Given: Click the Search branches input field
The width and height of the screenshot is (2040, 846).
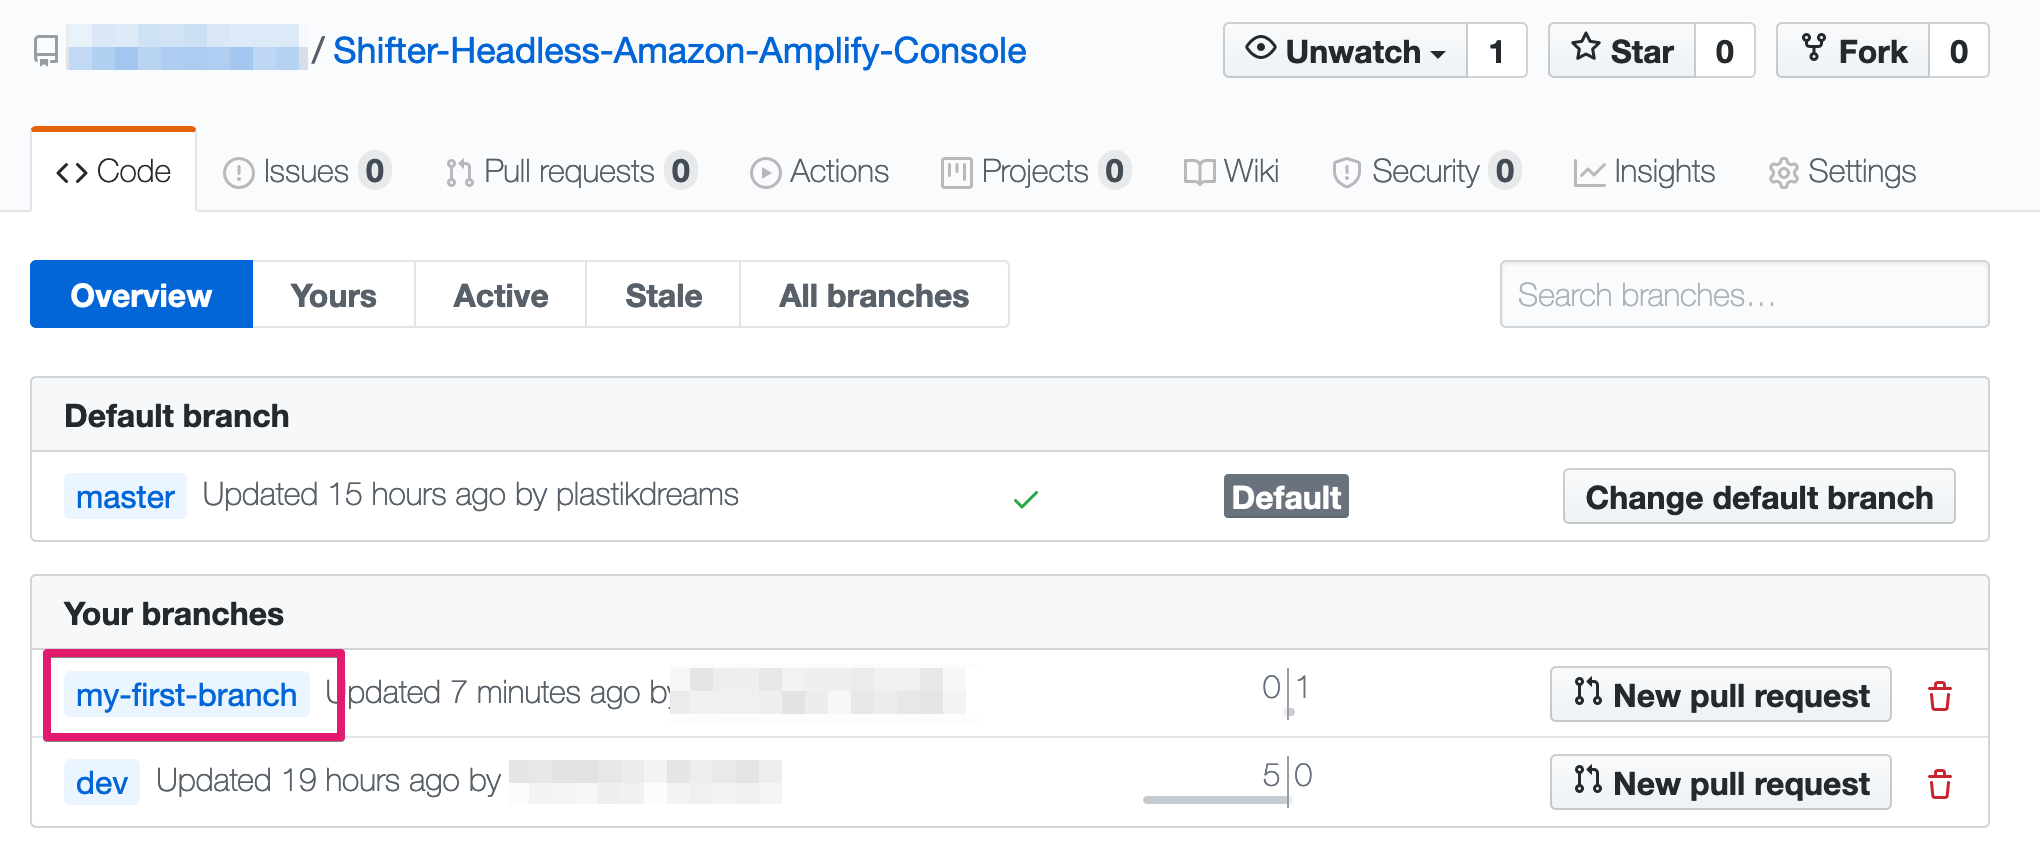Looking at the screenshot, I should click(1744, 295).
